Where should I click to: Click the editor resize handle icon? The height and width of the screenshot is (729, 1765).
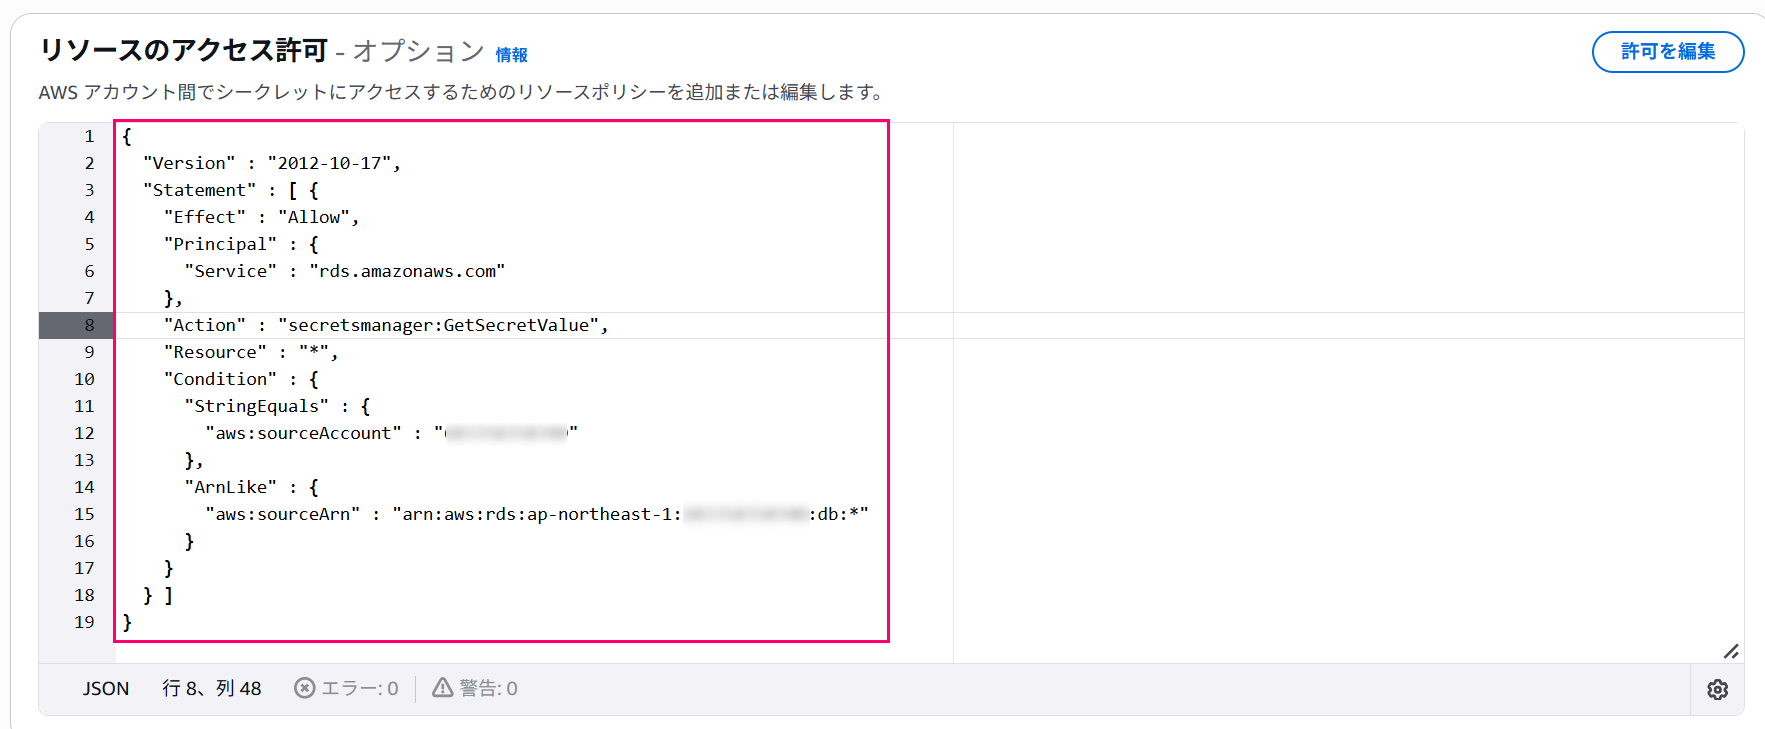click(x=1731, y=651)
